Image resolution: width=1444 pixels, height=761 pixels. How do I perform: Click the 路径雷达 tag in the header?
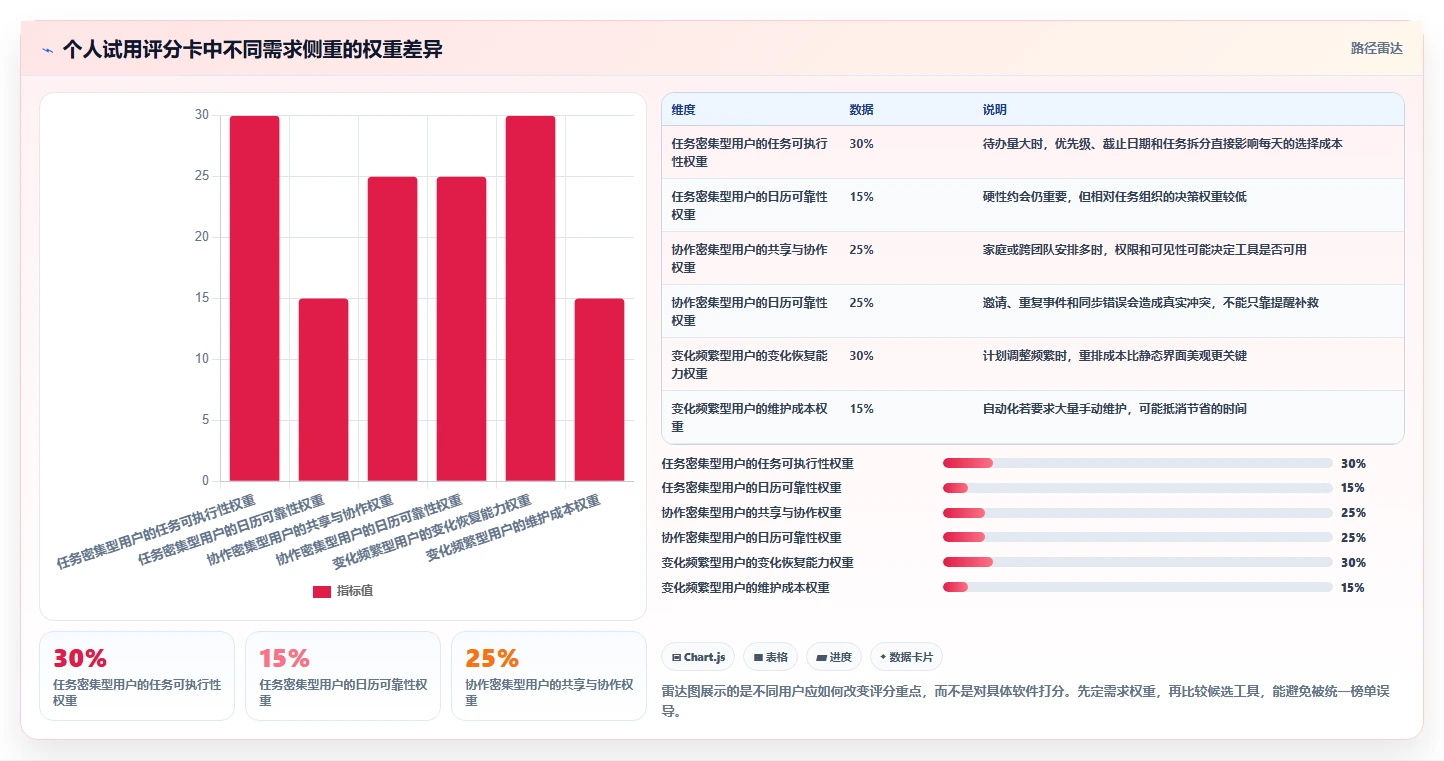(x=1376, y=48)
